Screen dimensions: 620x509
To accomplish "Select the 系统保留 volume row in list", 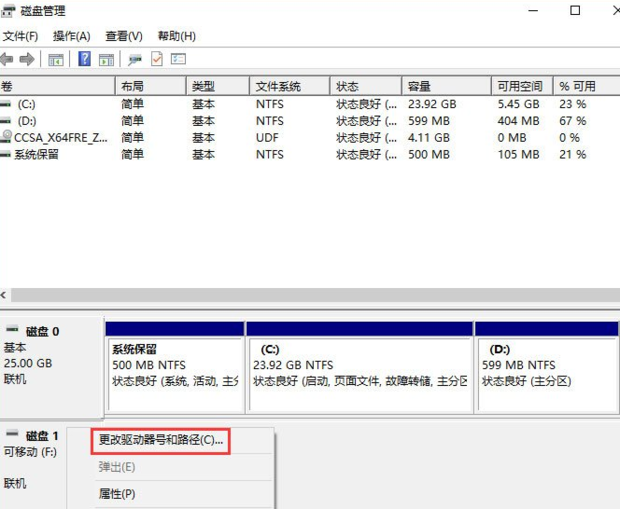I will [x=310, y=154].
